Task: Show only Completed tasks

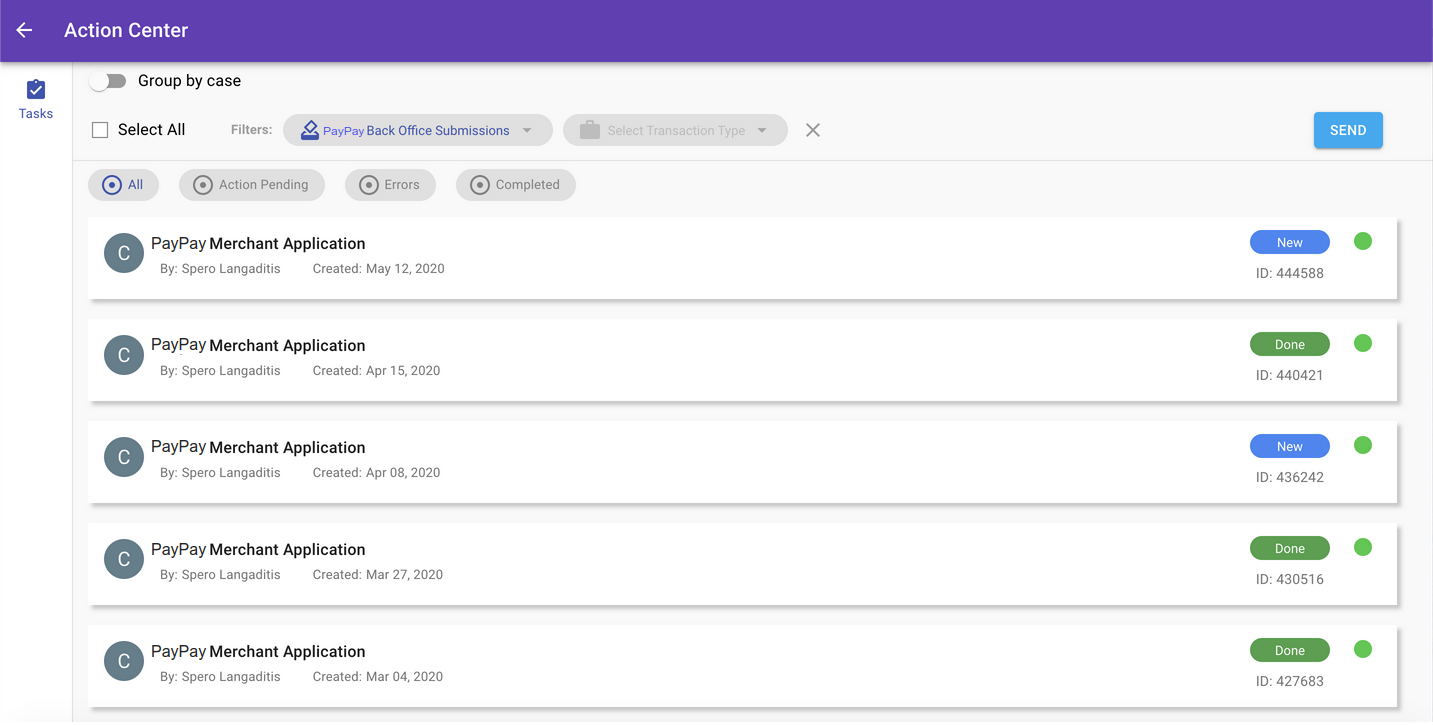Action: [516, 185]
